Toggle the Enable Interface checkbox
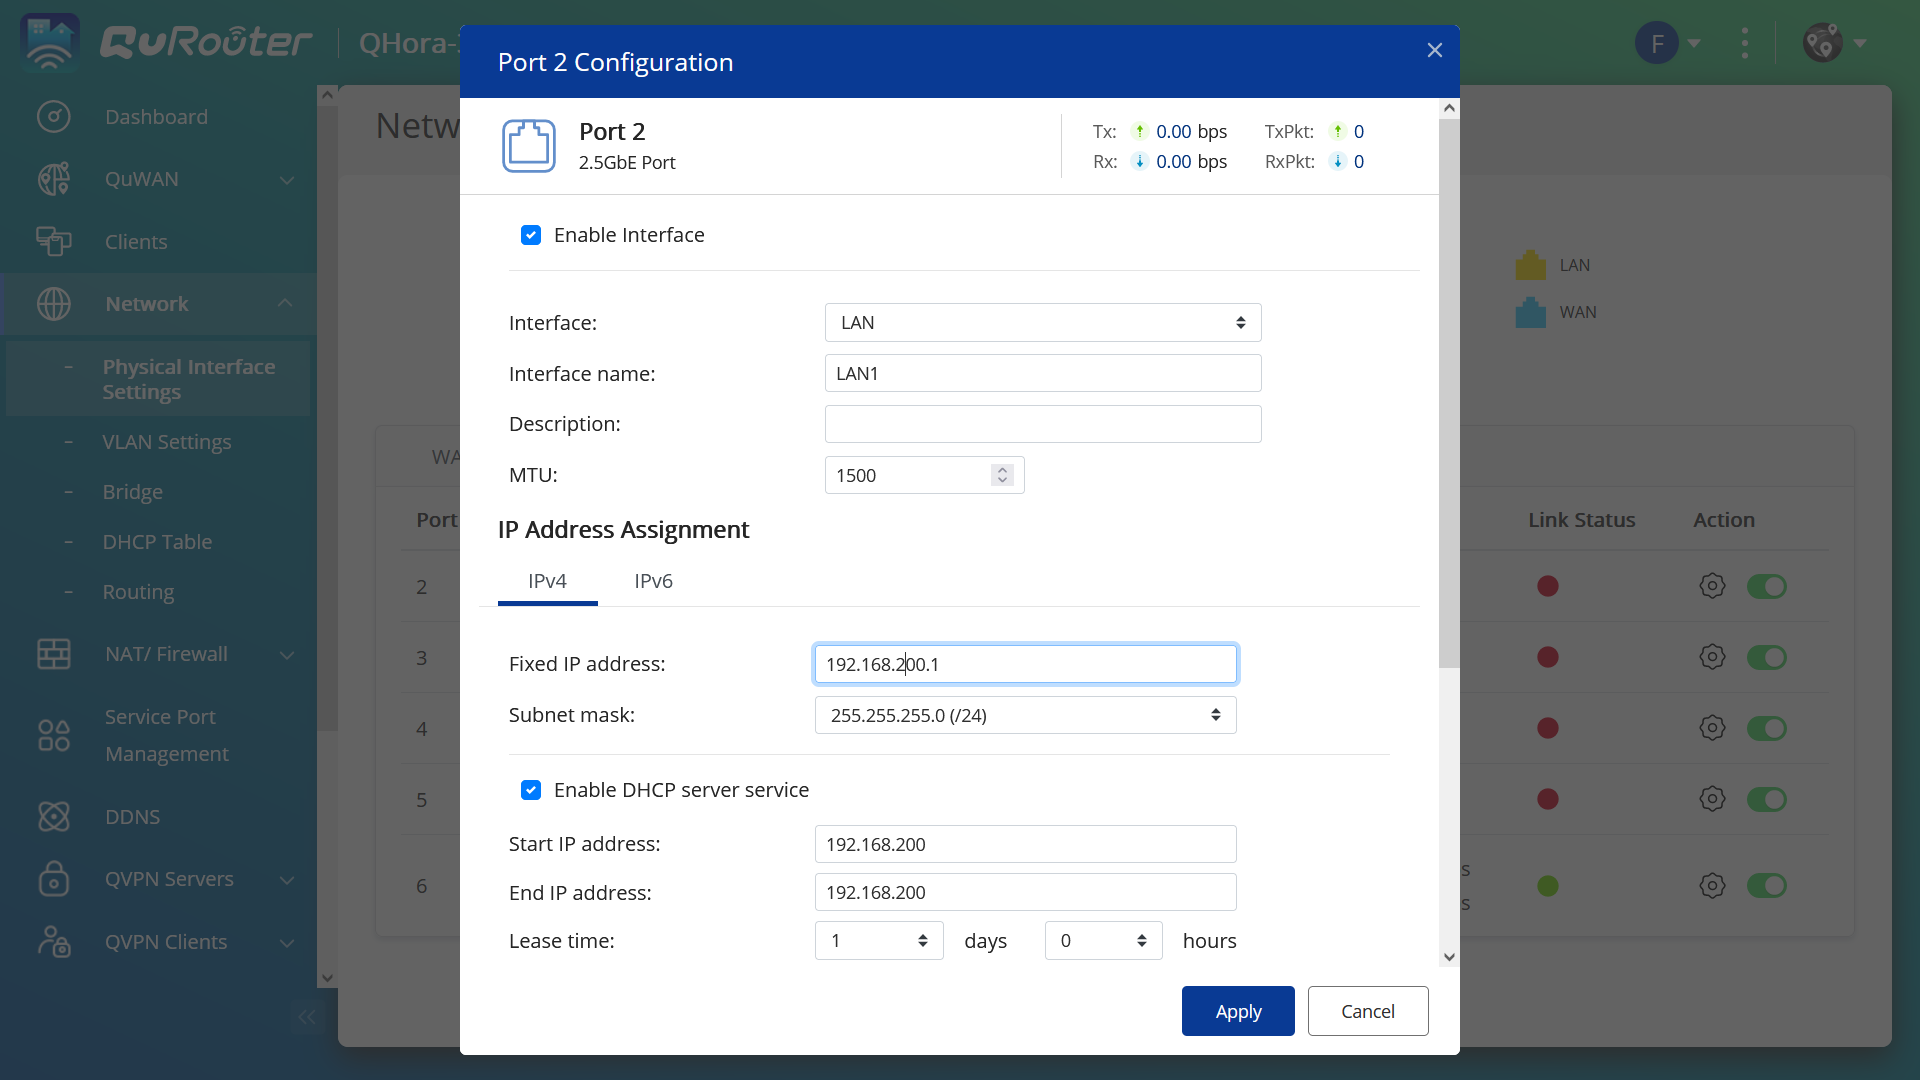The height and width of the screenshot is (1080, 1920). 531,235
